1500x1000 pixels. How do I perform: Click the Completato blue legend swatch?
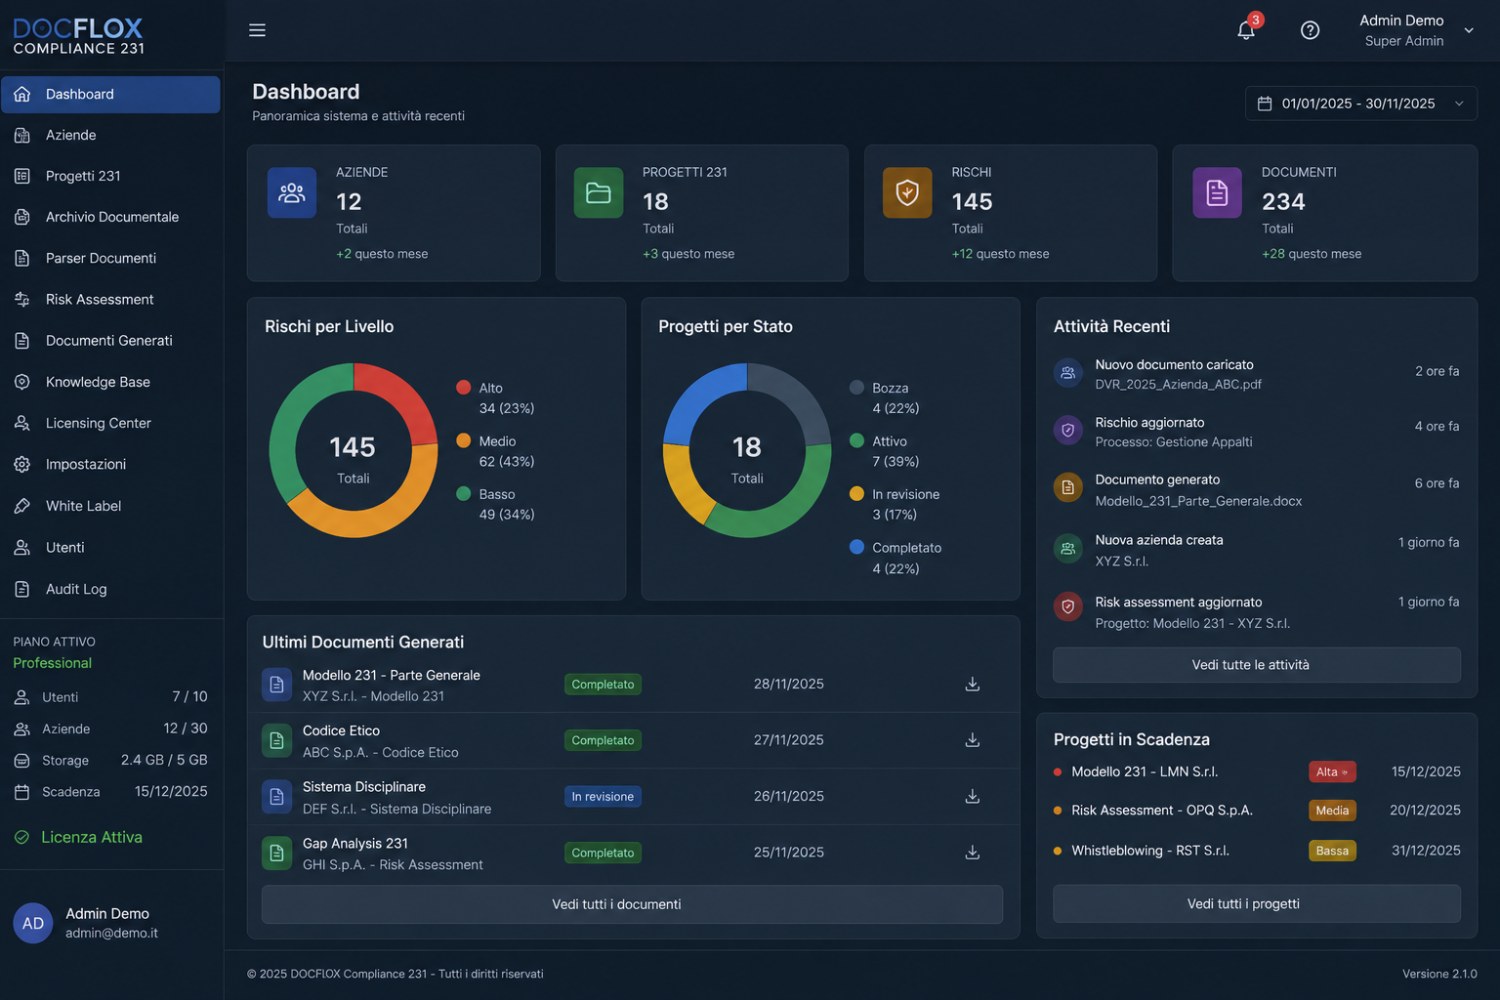click(x=856, y=547)
